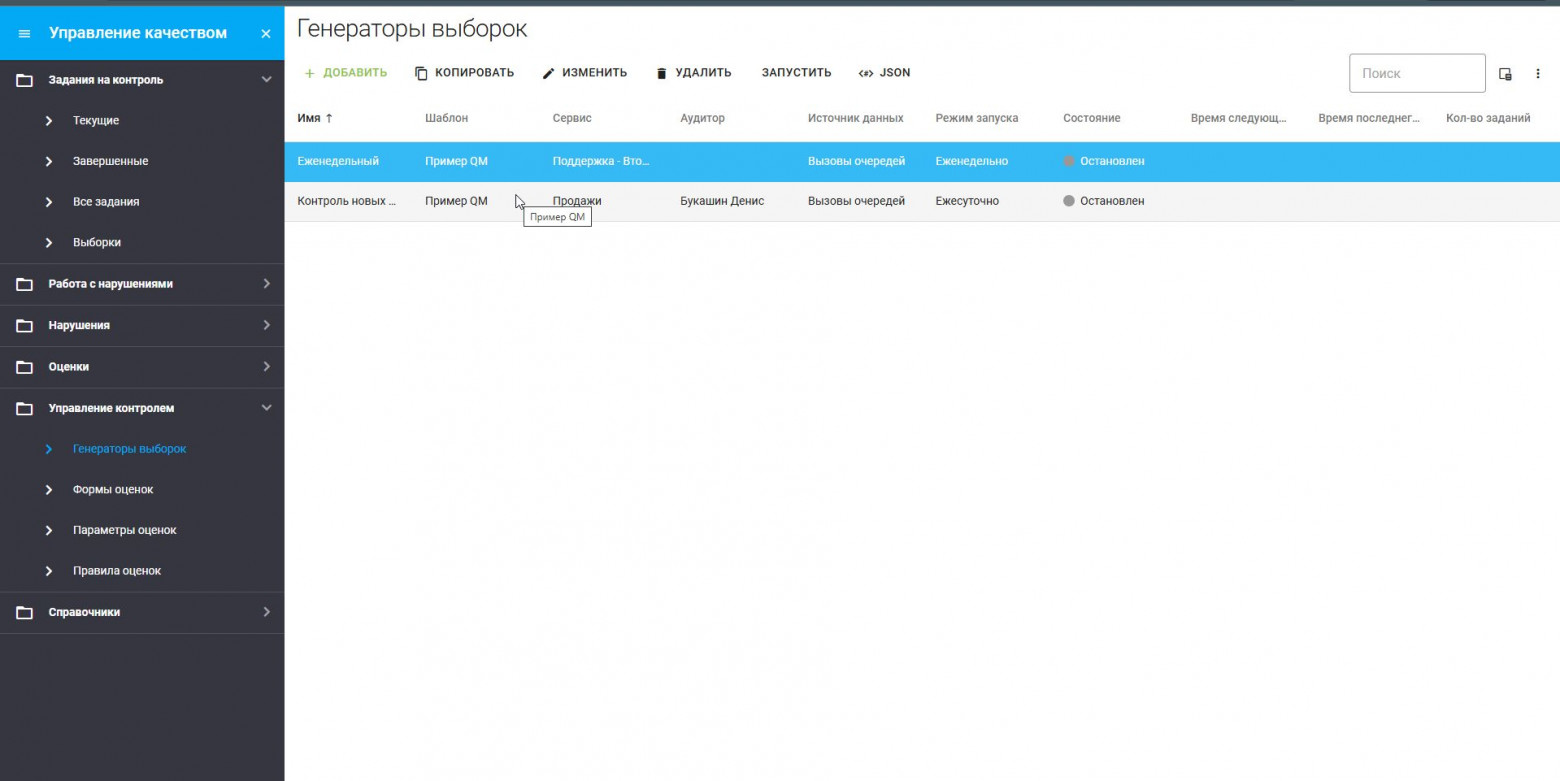This screenshot has width=1560, height=781.
Task: Open Параметры оценок in sidebar
Action: 125,530
